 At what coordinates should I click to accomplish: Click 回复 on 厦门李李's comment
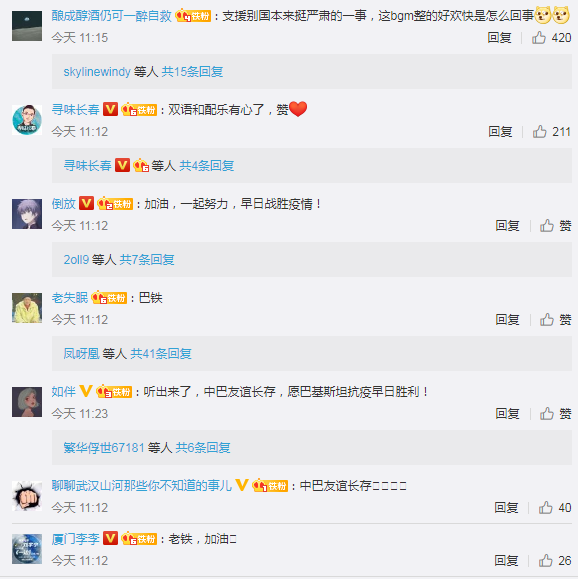click(506, 561)
